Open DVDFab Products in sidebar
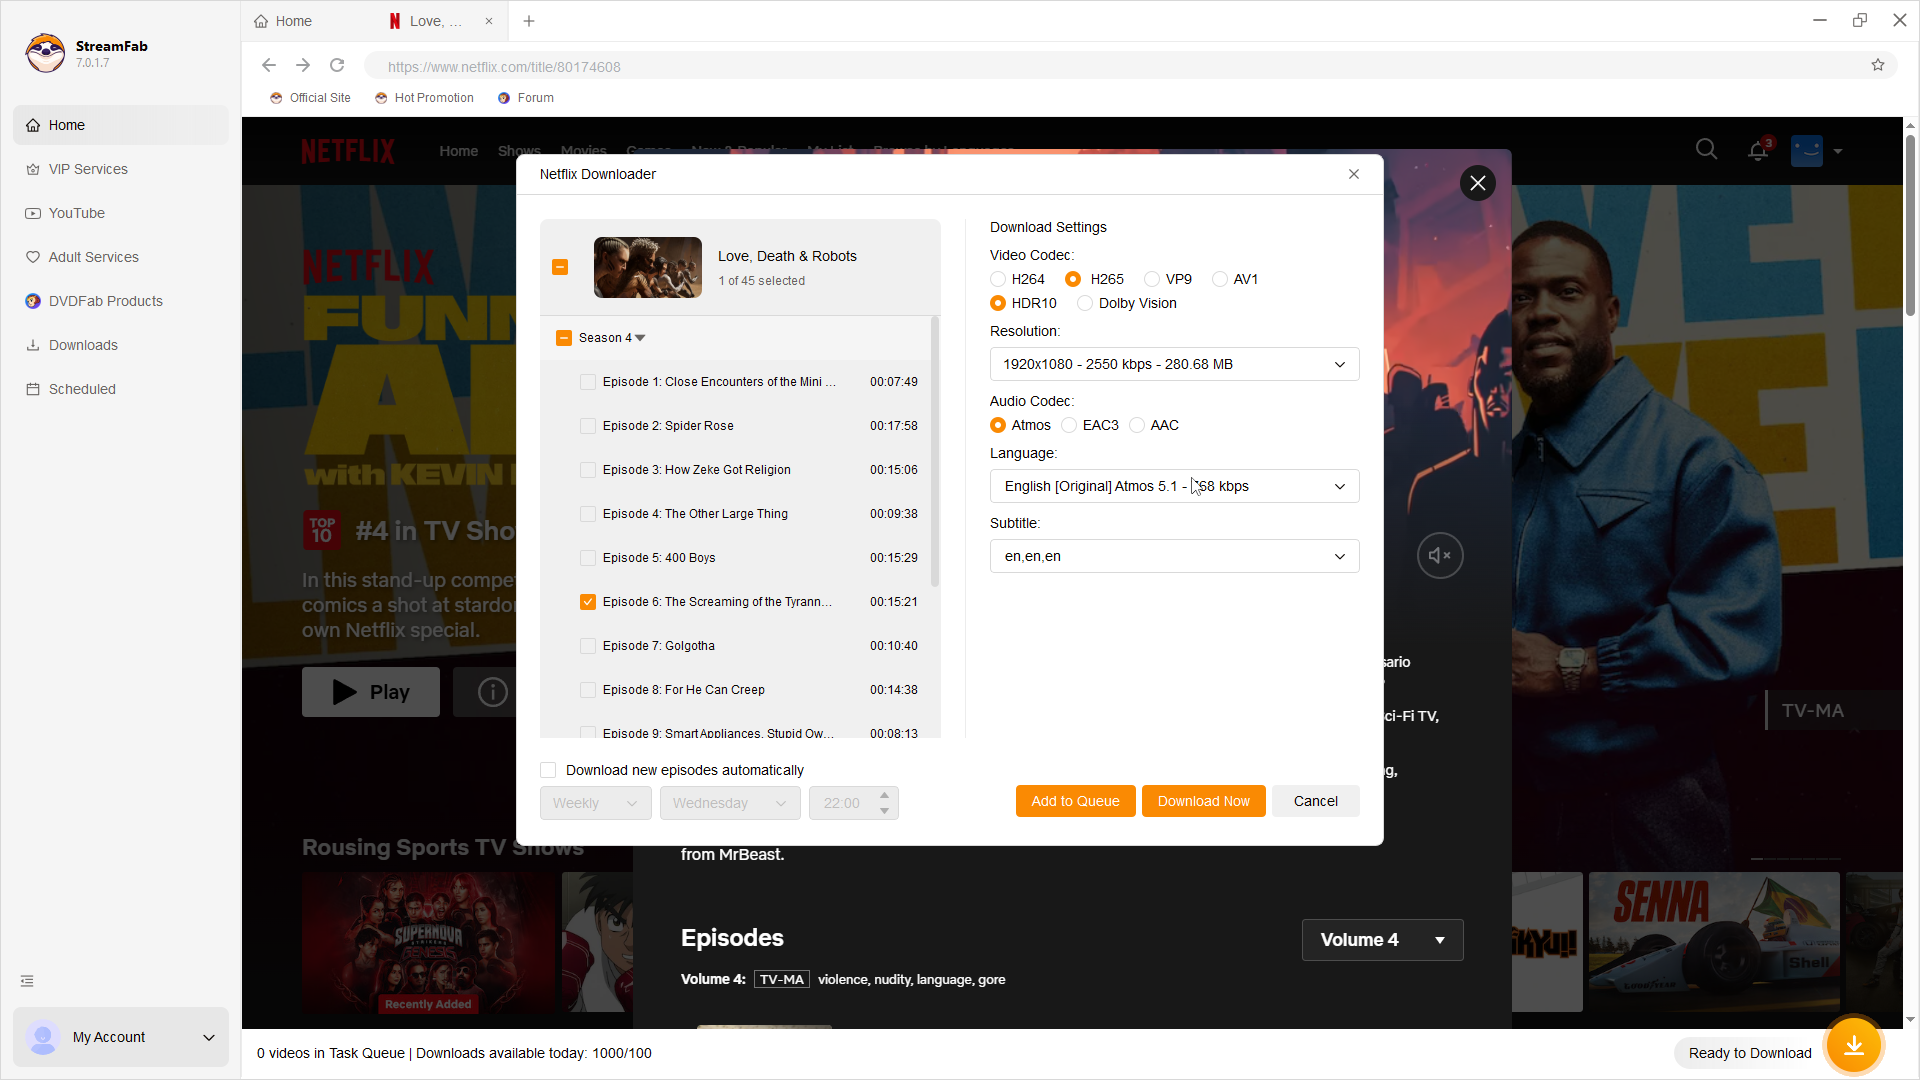1920x1080 pixels. pyautogui.click(x=121, y=301)
